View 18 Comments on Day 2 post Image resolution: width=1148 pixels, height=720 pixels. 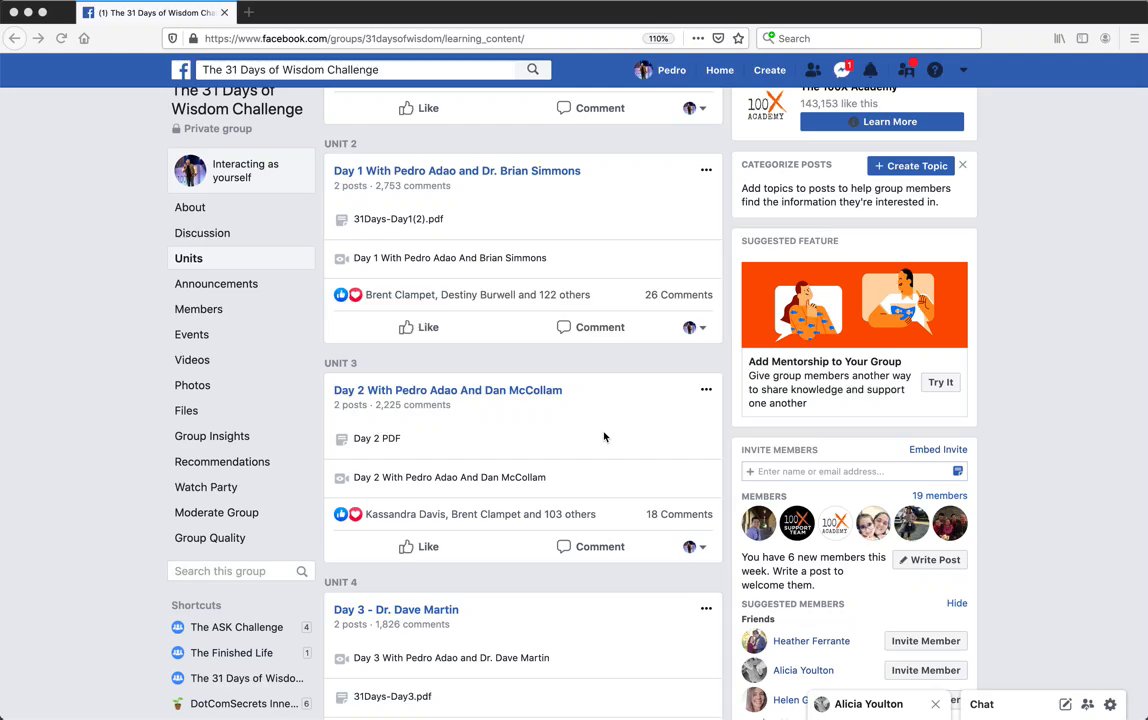point(679,514)
